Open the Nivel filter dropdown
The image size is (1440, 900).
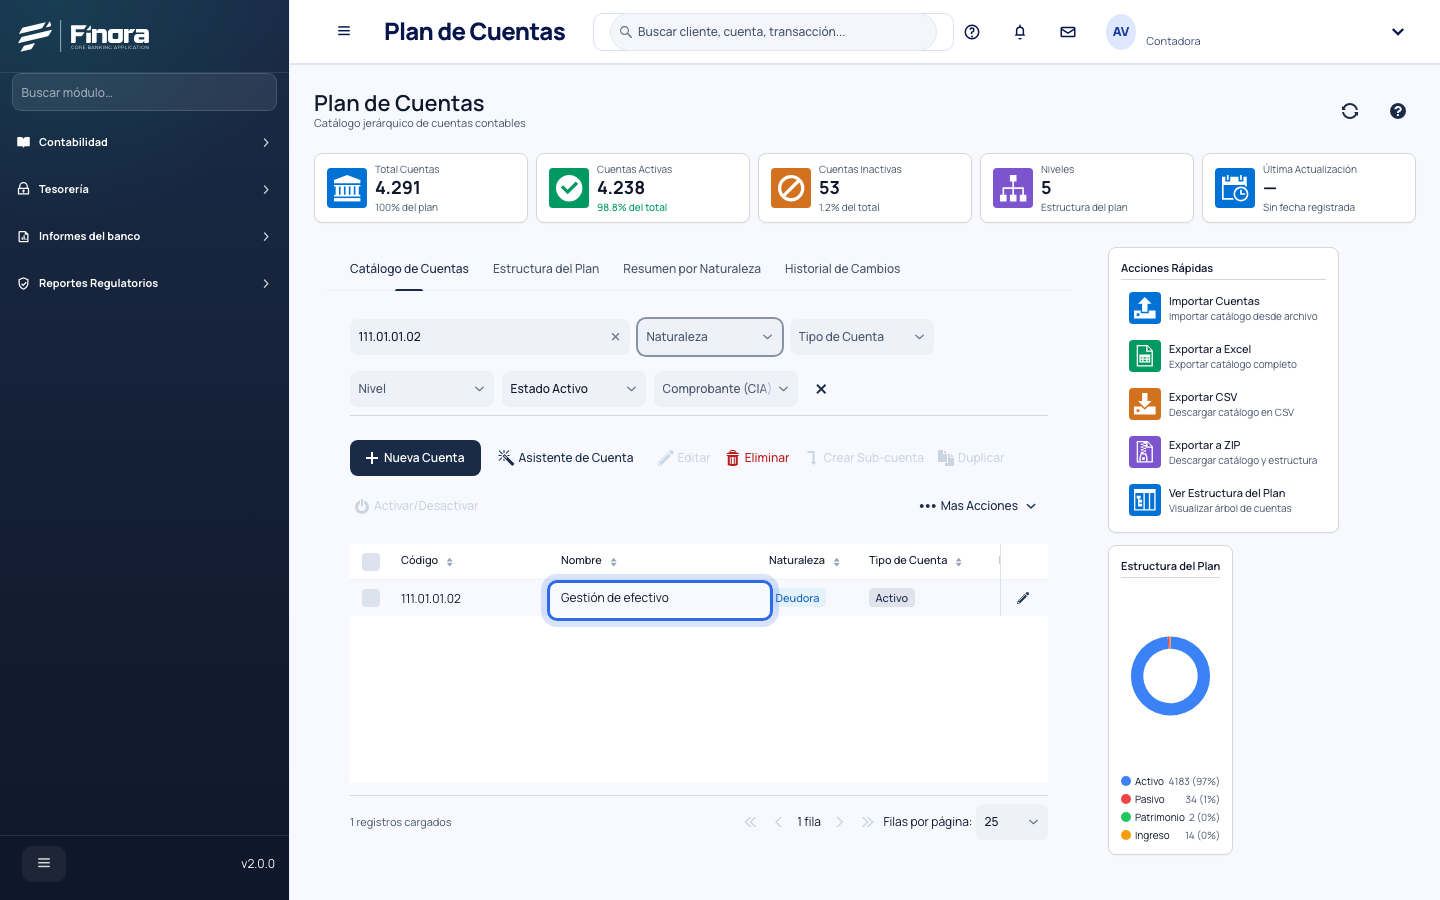pos(422,389)
